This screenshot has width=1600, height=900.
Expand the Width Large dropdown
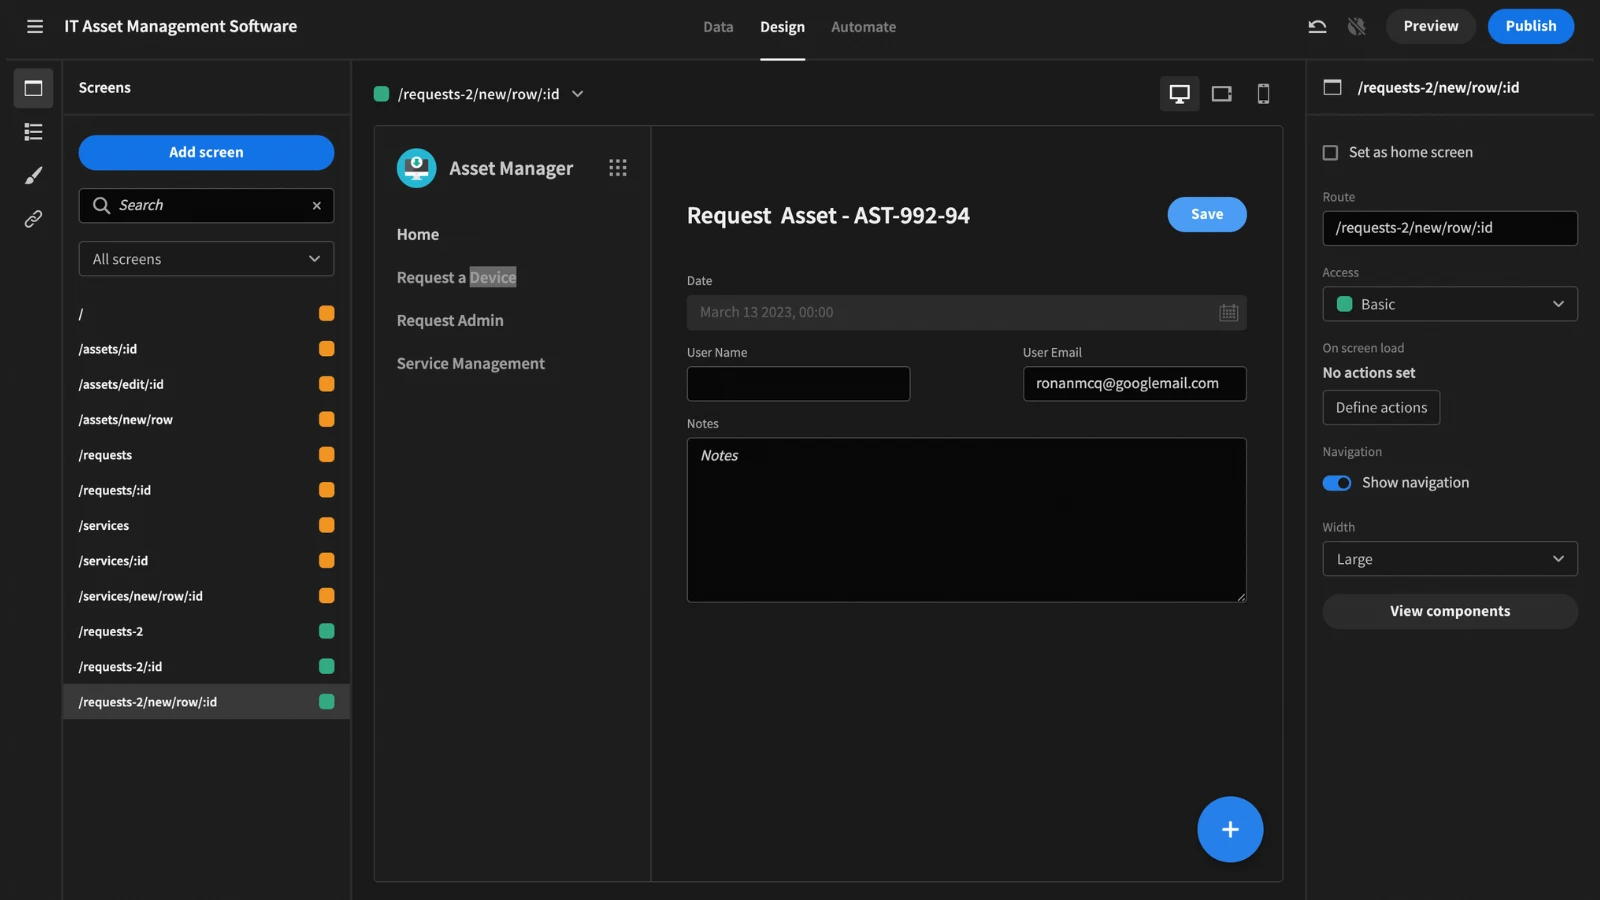click(1450, 559)
